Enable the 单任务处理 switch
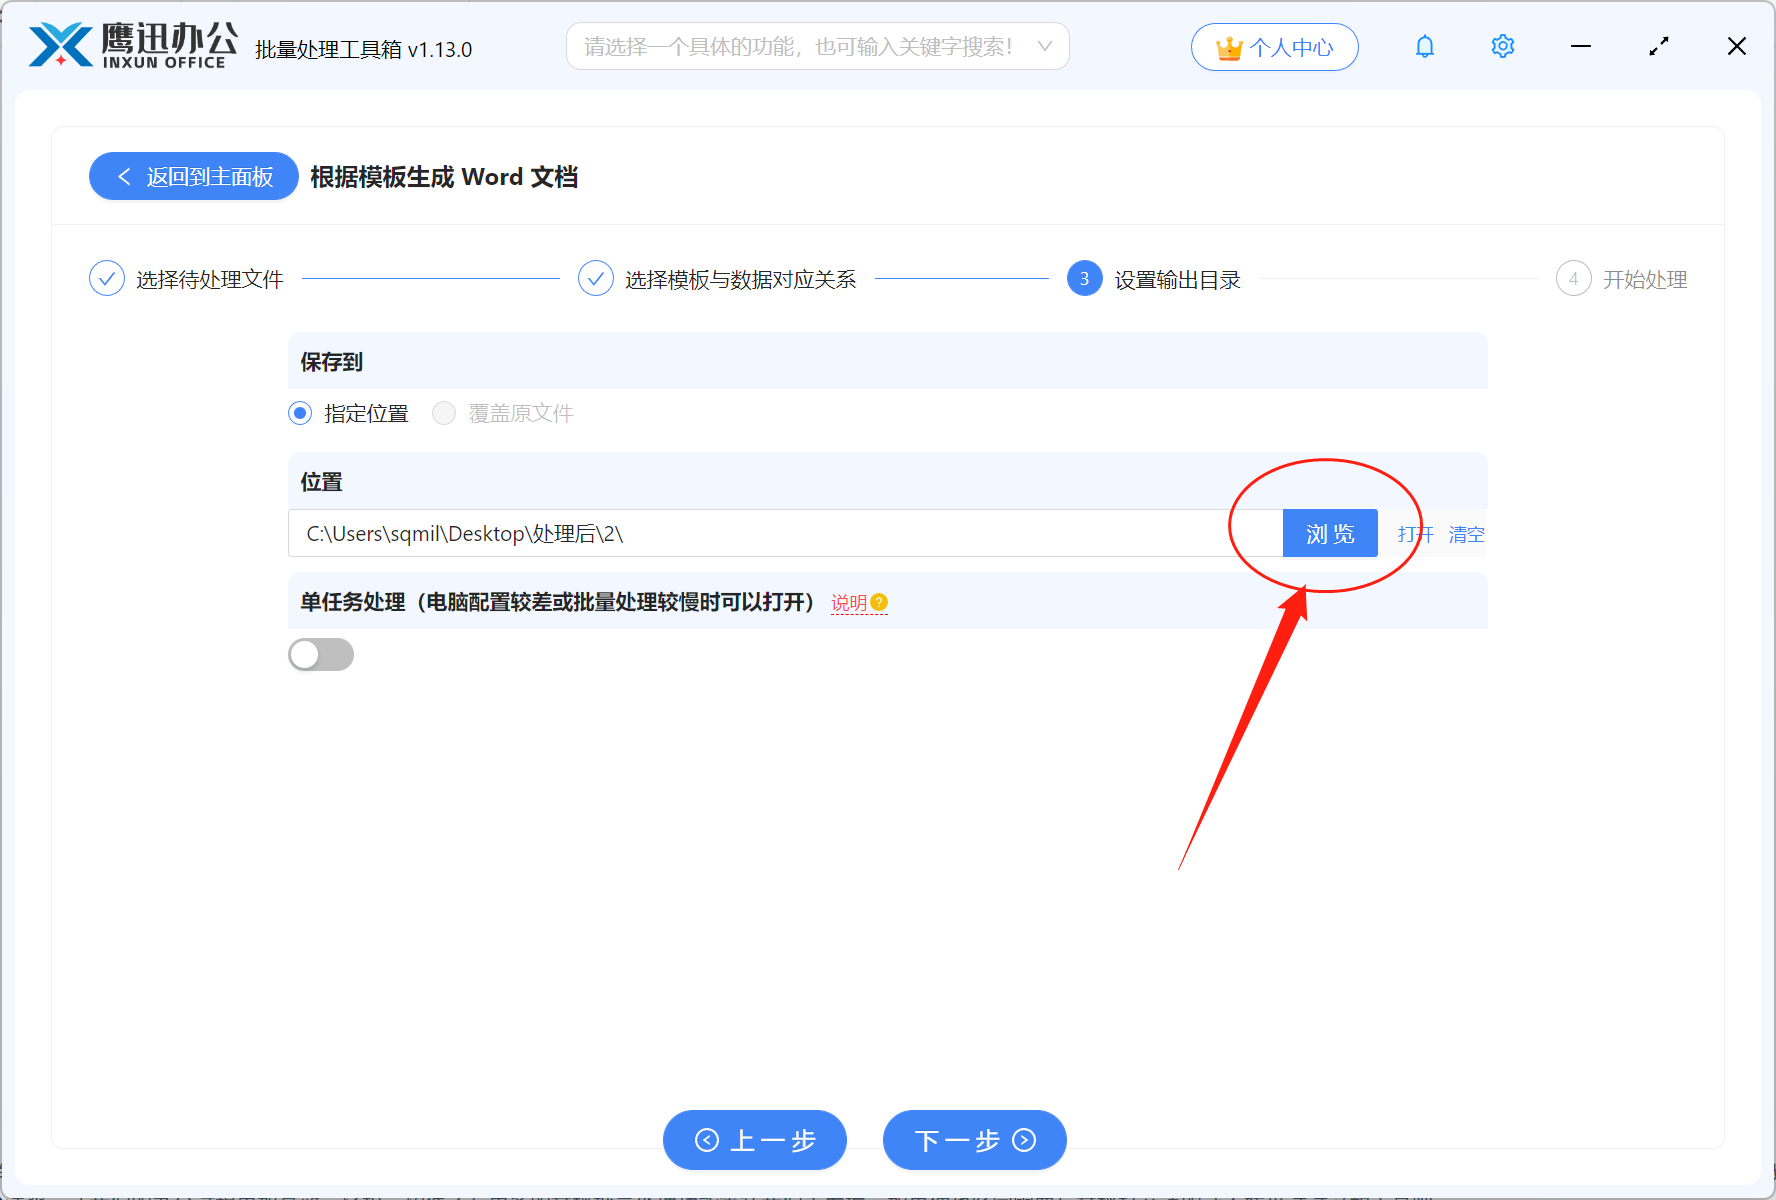1776x1200 pixels. 320,654
